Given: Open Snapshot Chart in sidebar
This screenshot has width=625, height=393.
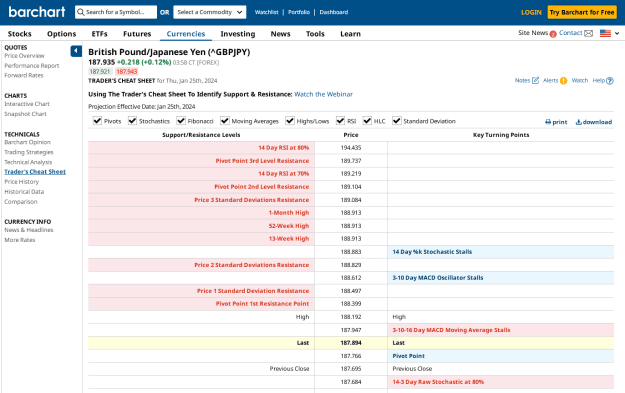Looking at the screenshot, I should (25, 114).
